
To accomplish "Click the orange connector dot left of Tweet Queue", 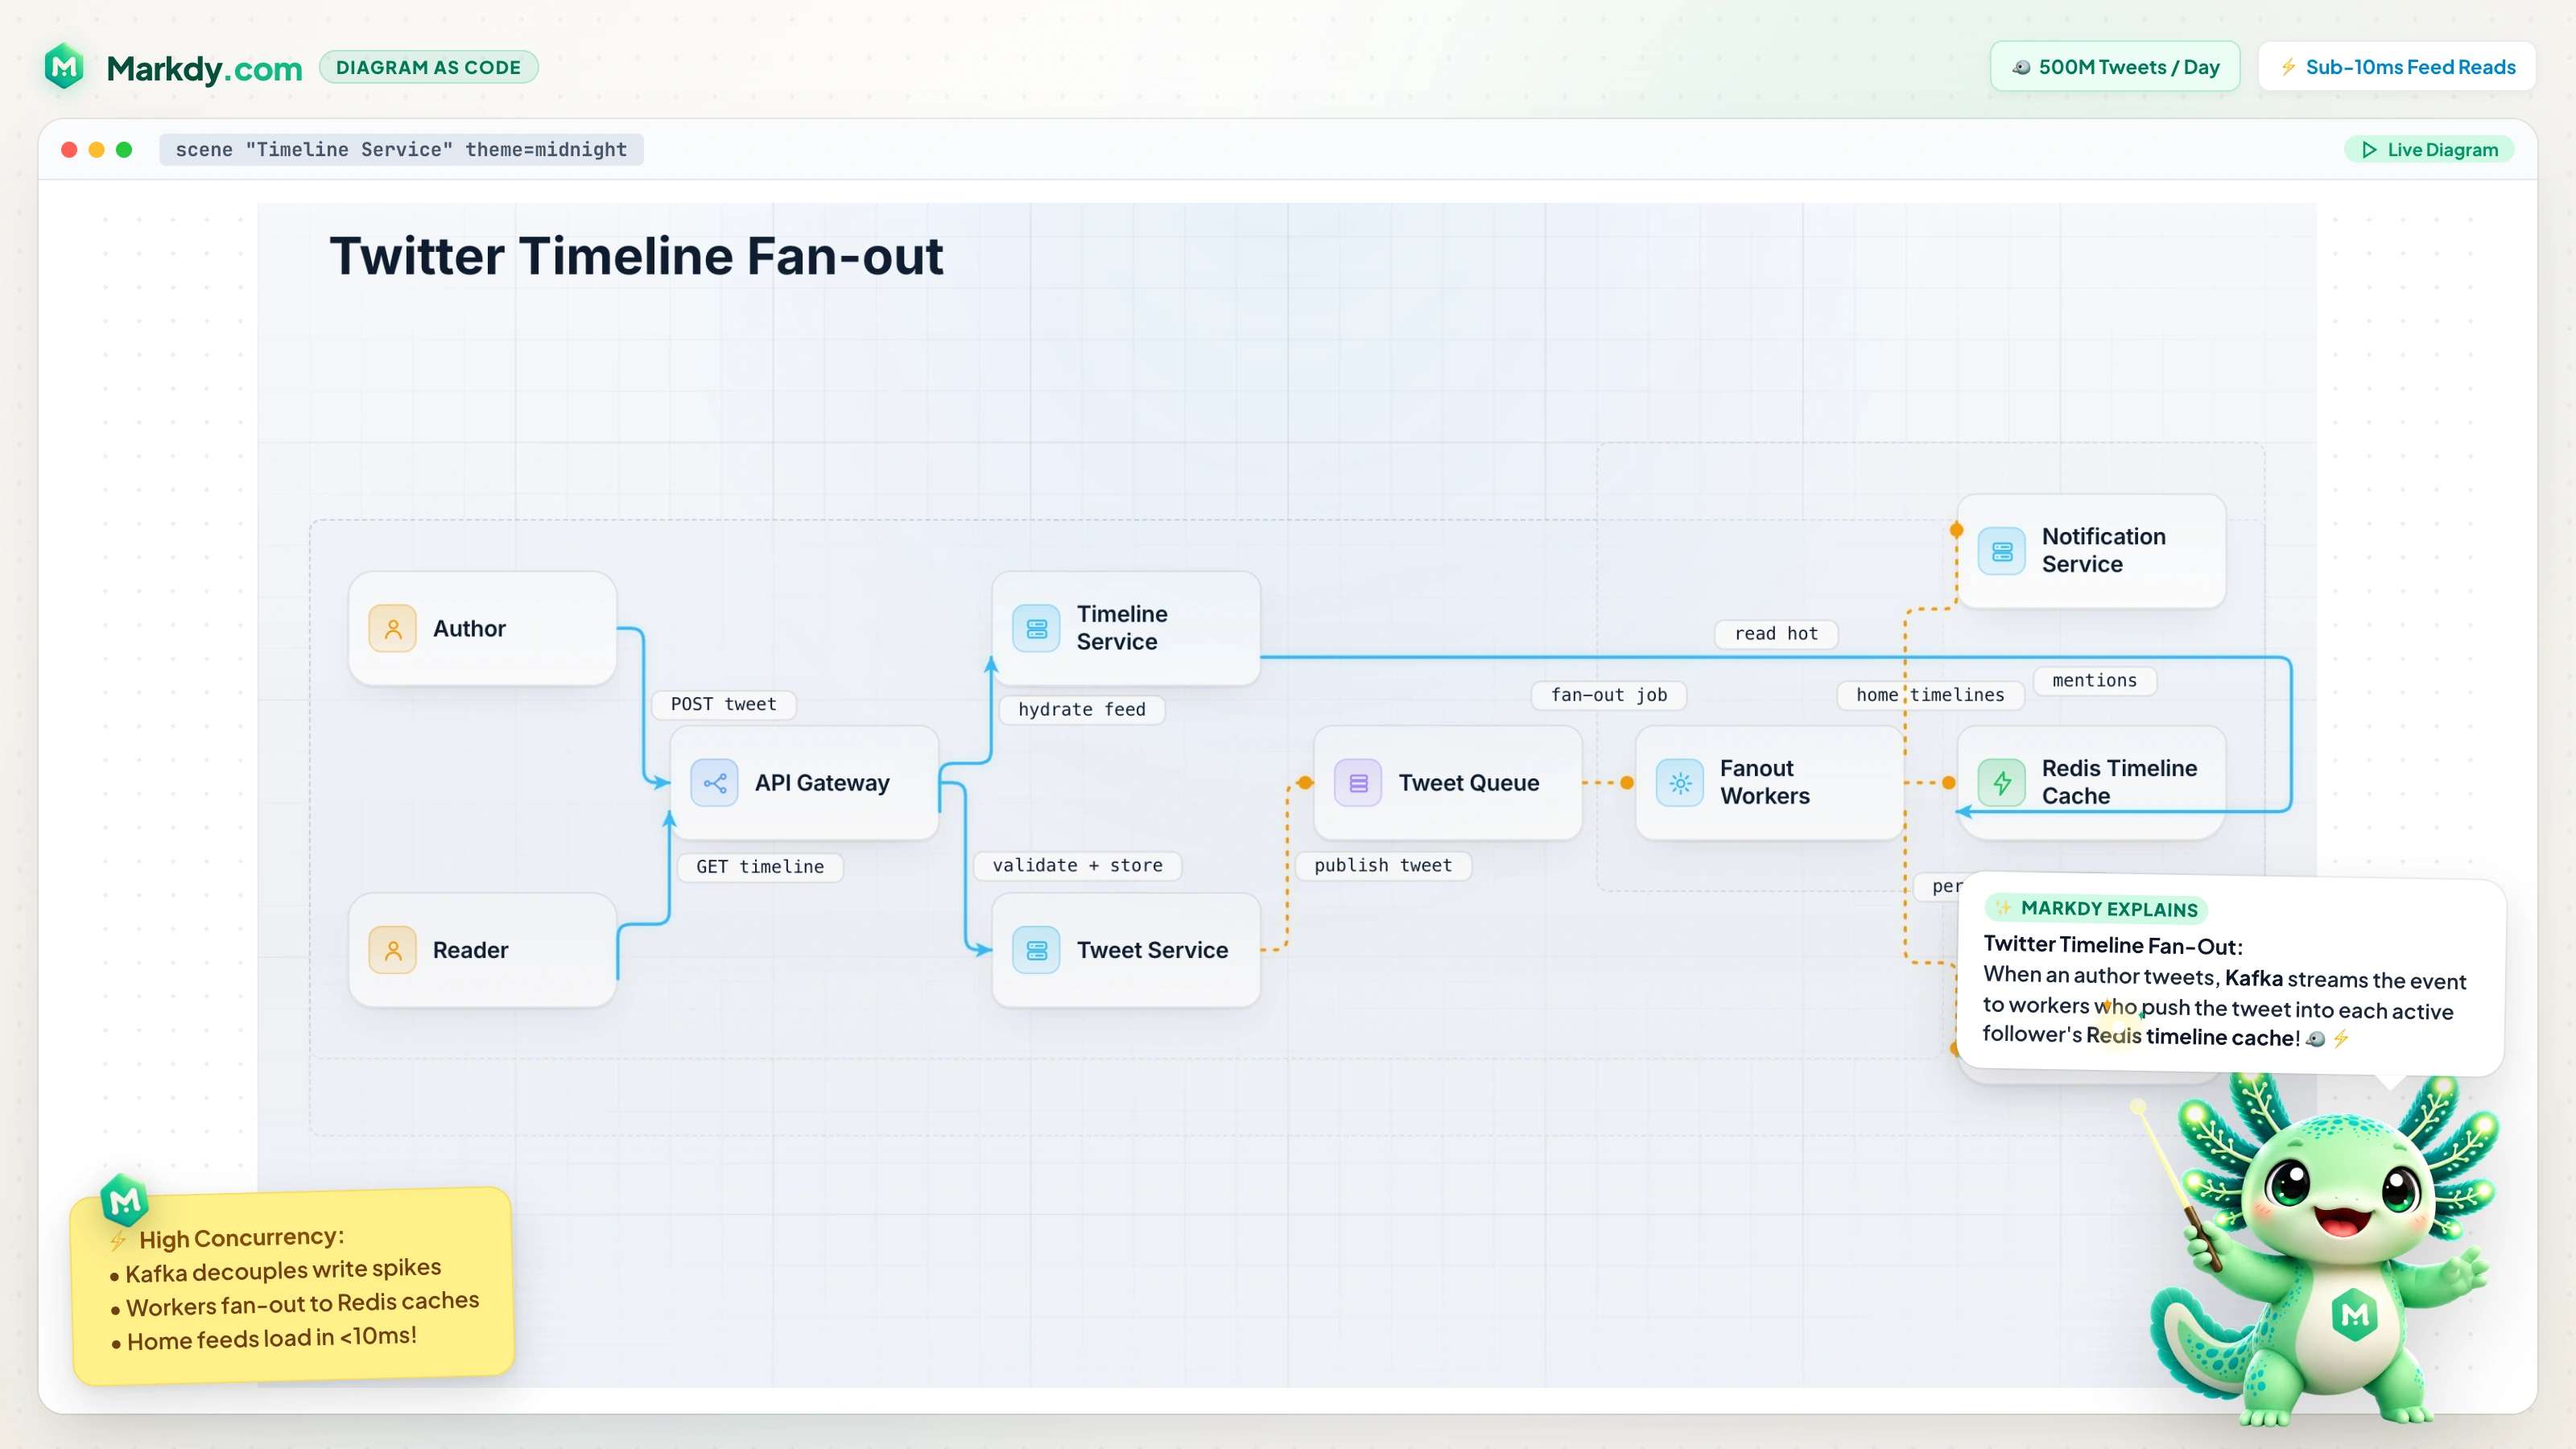I will tap(1305, 783).
